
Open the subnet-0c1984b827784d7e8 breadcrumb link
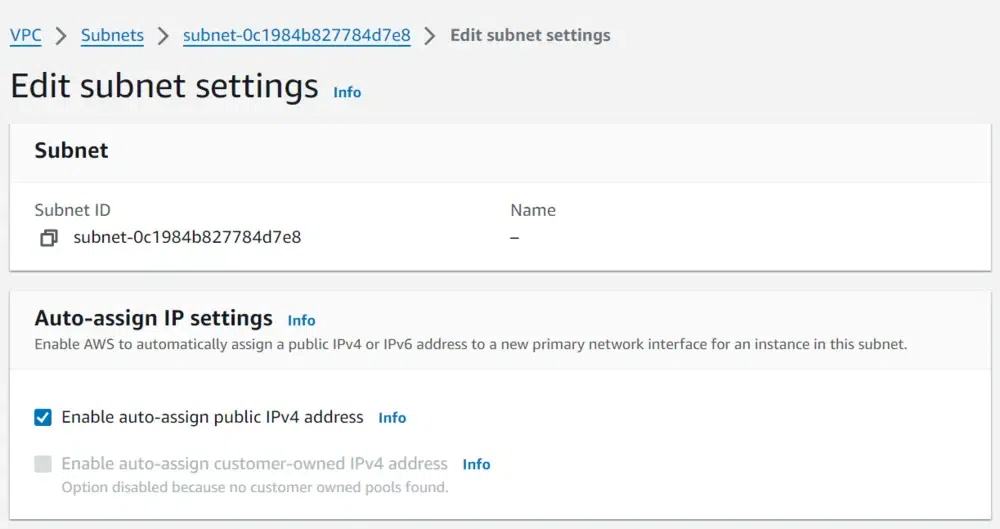tap(296, 36)
